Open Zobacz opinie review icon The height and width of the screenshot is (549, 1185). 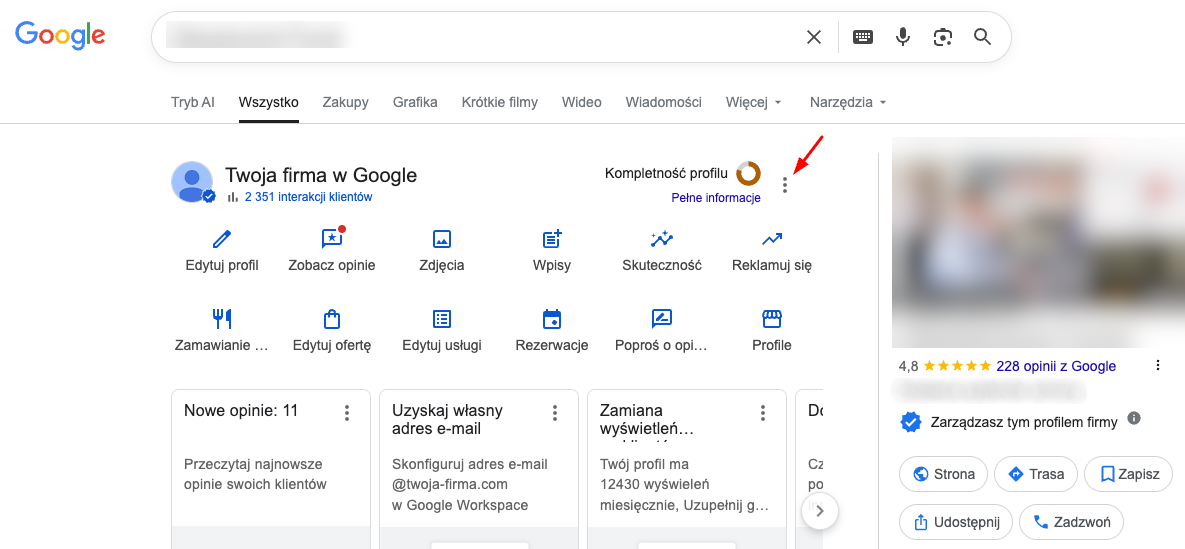pos(332,238)
